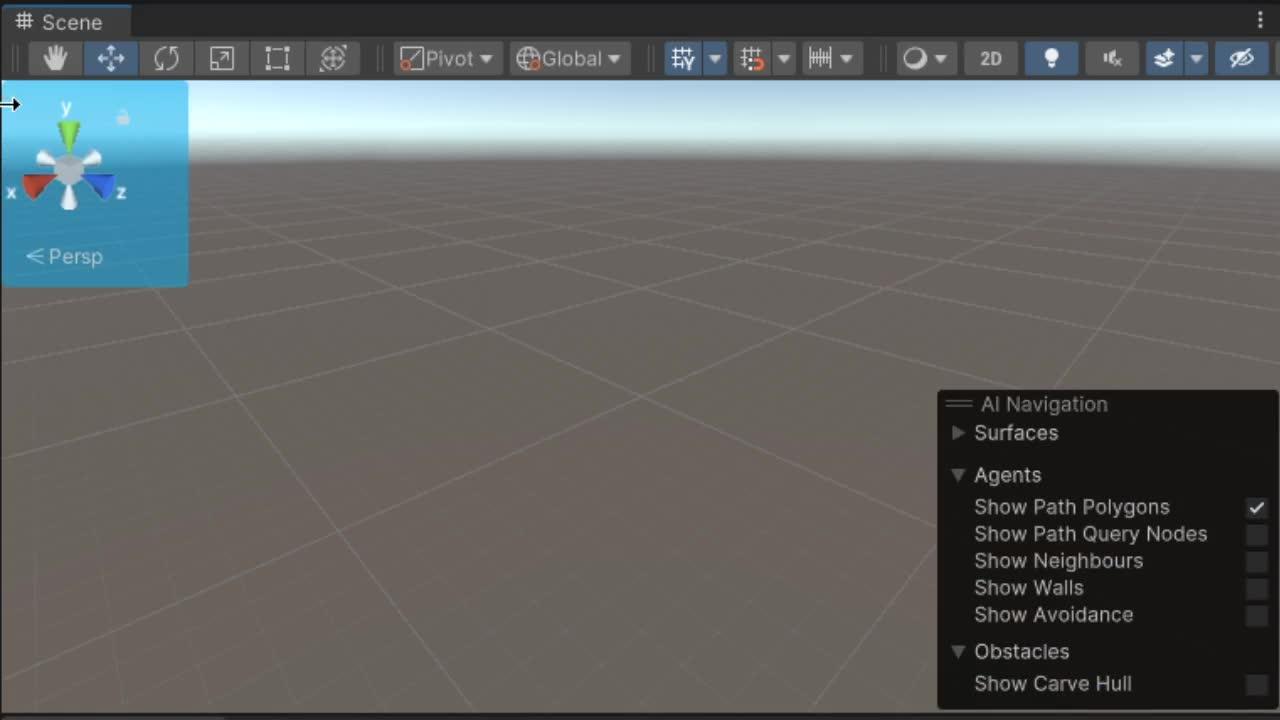This screenshot has height=720, width=1280.
Task: Expand the Surfaces section
Action: click(x=958, y=433)
